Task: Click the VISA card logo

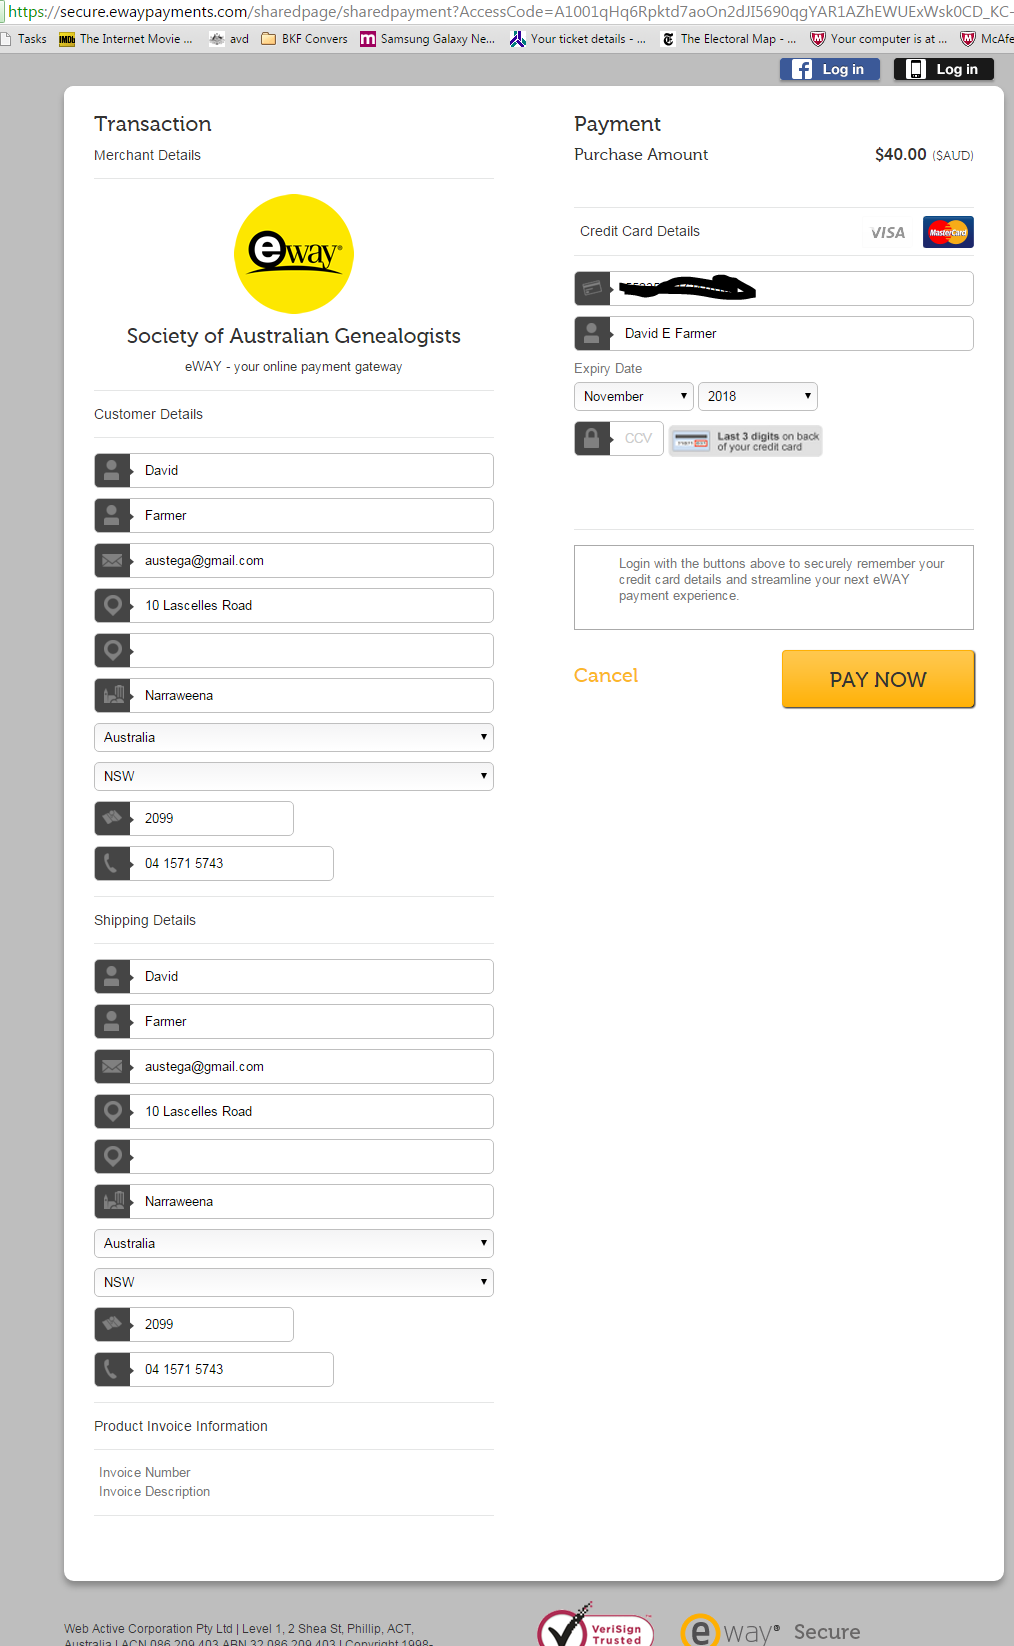Action: (888, 233)
